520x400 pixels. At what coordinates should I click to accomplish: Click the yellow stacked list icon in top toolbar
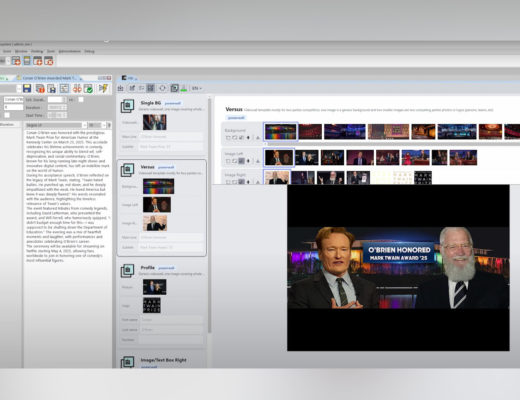tap(27, 61)
